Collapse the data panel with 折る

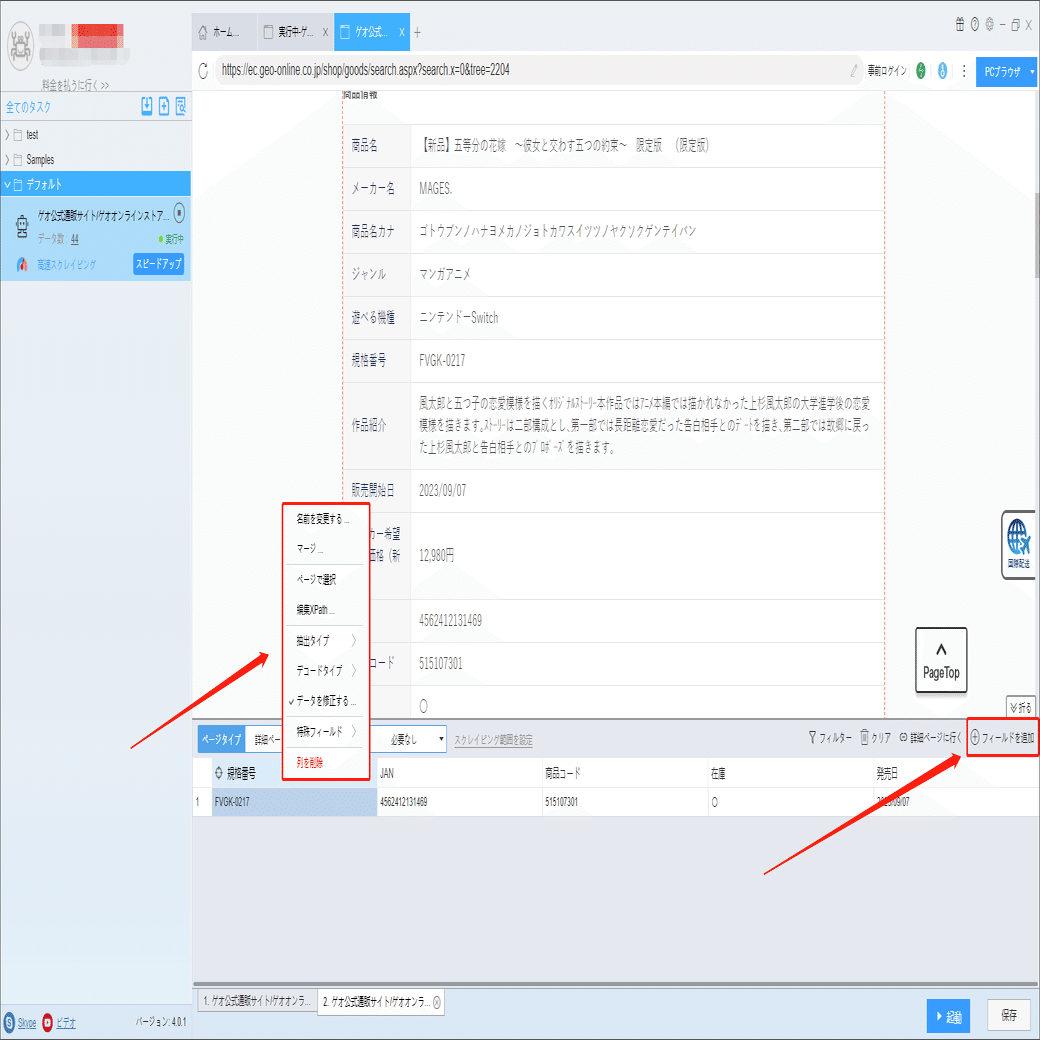pos(1021,708)
